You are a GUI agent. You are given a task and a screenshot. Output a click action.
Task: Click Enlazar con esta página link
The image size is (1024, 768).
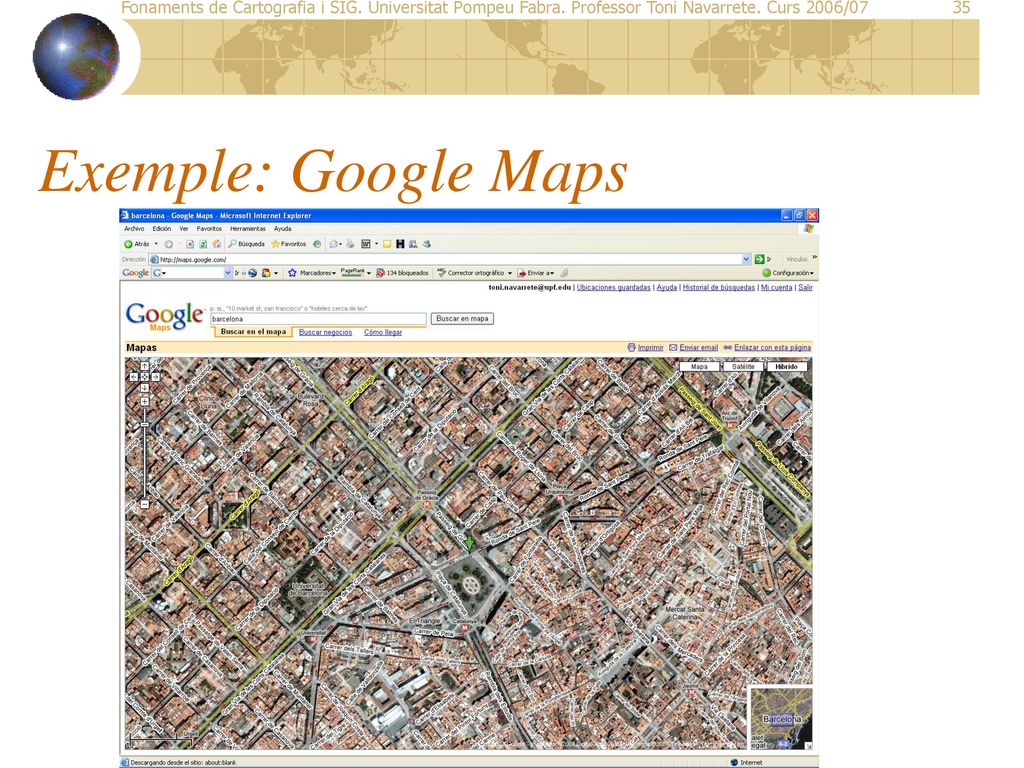point(772,347)
